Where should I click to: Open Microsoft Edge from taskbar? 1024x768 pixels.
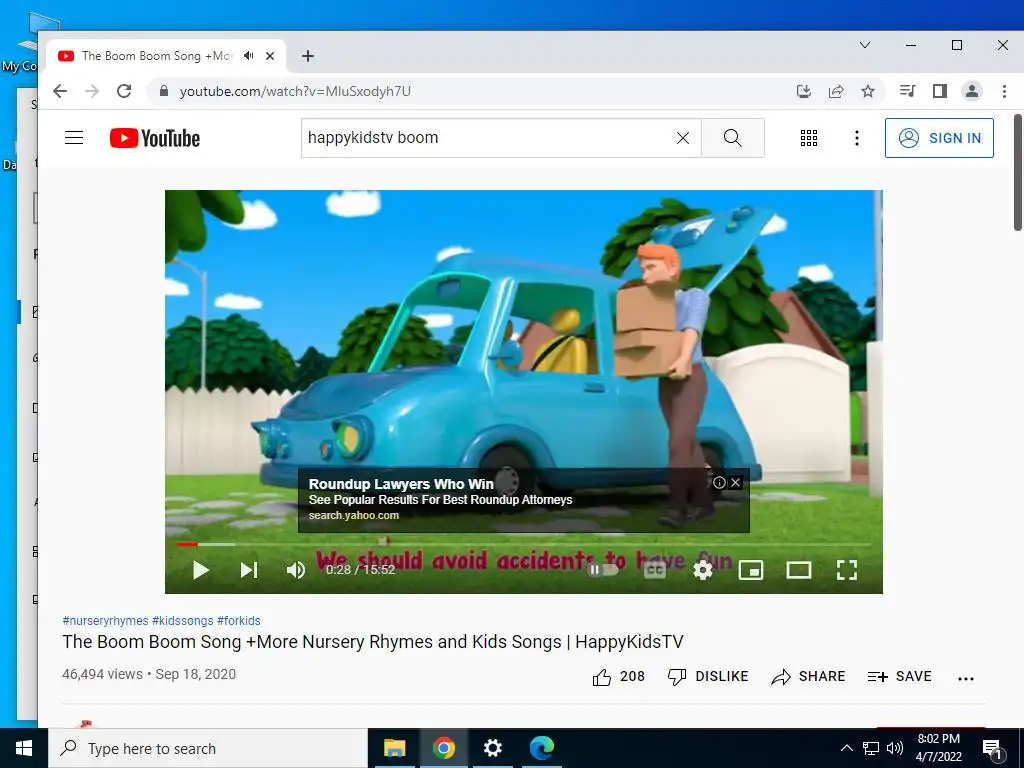541,748
